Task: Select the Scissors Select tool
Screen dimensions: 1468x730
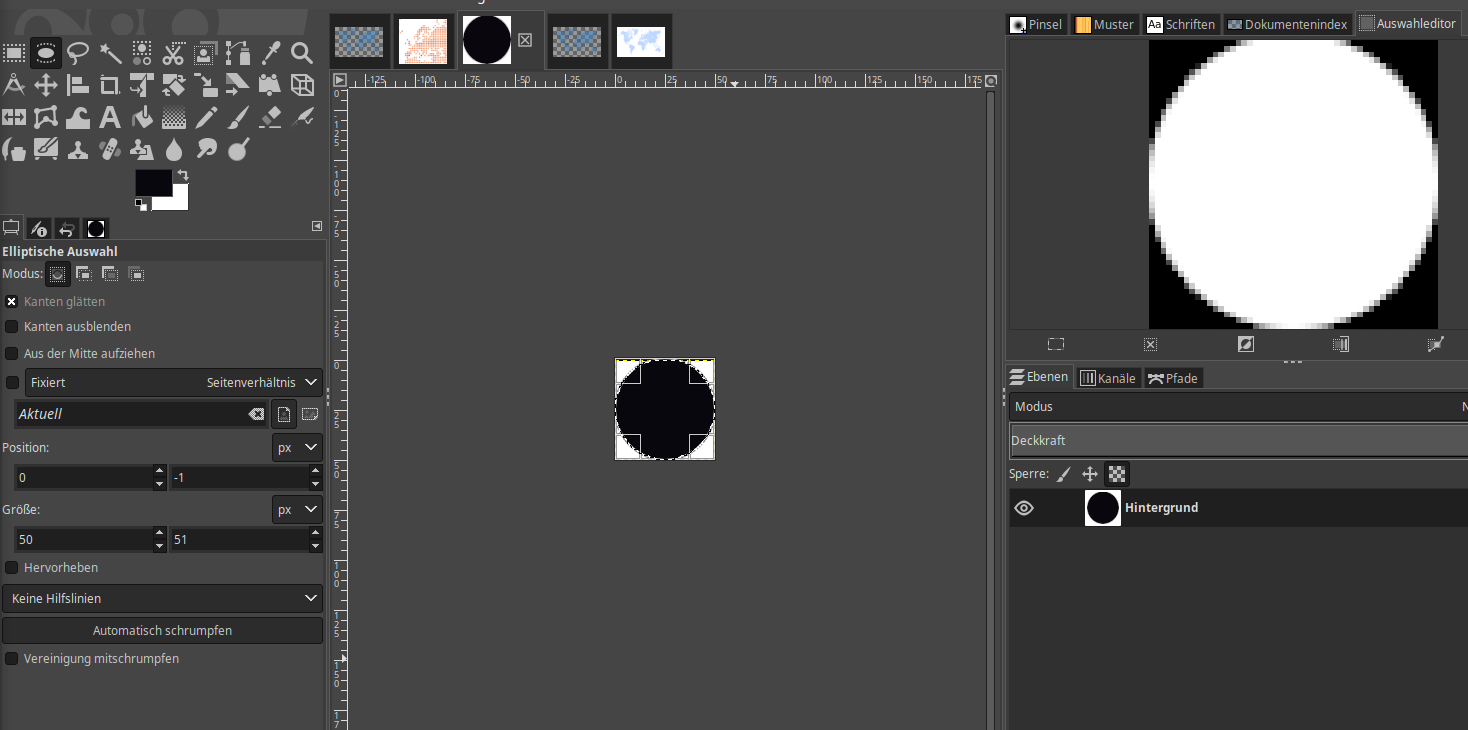Action: pyautogui.click(x=174, y=53)
